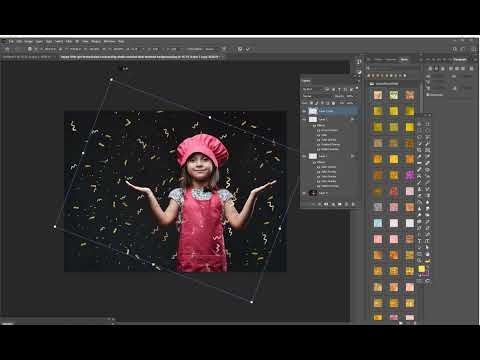This screenshot has height=360, width=480.
Task: Open the File menu
Action: 11,41
